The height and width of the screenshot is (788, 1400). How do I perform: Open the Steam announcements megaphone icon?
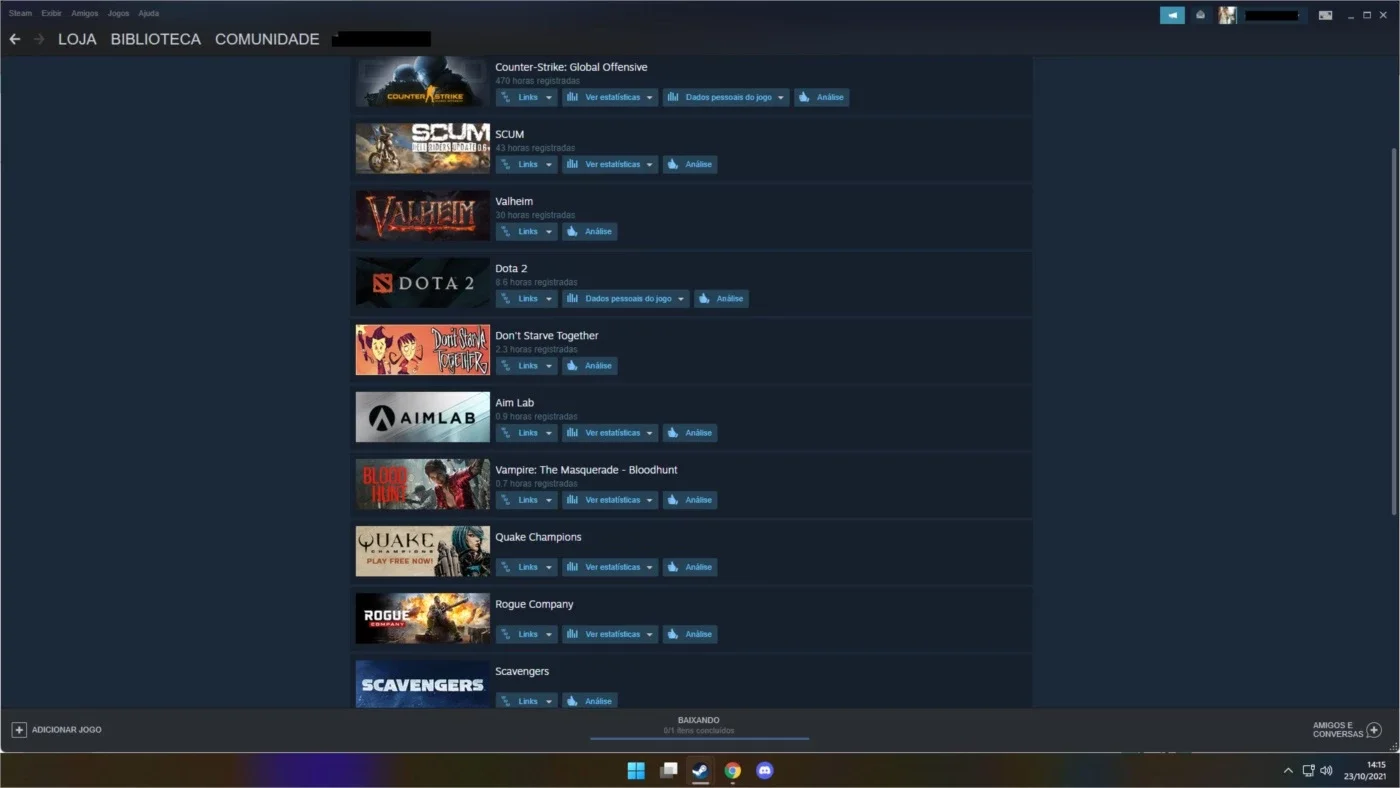[x=1172, y=15]
